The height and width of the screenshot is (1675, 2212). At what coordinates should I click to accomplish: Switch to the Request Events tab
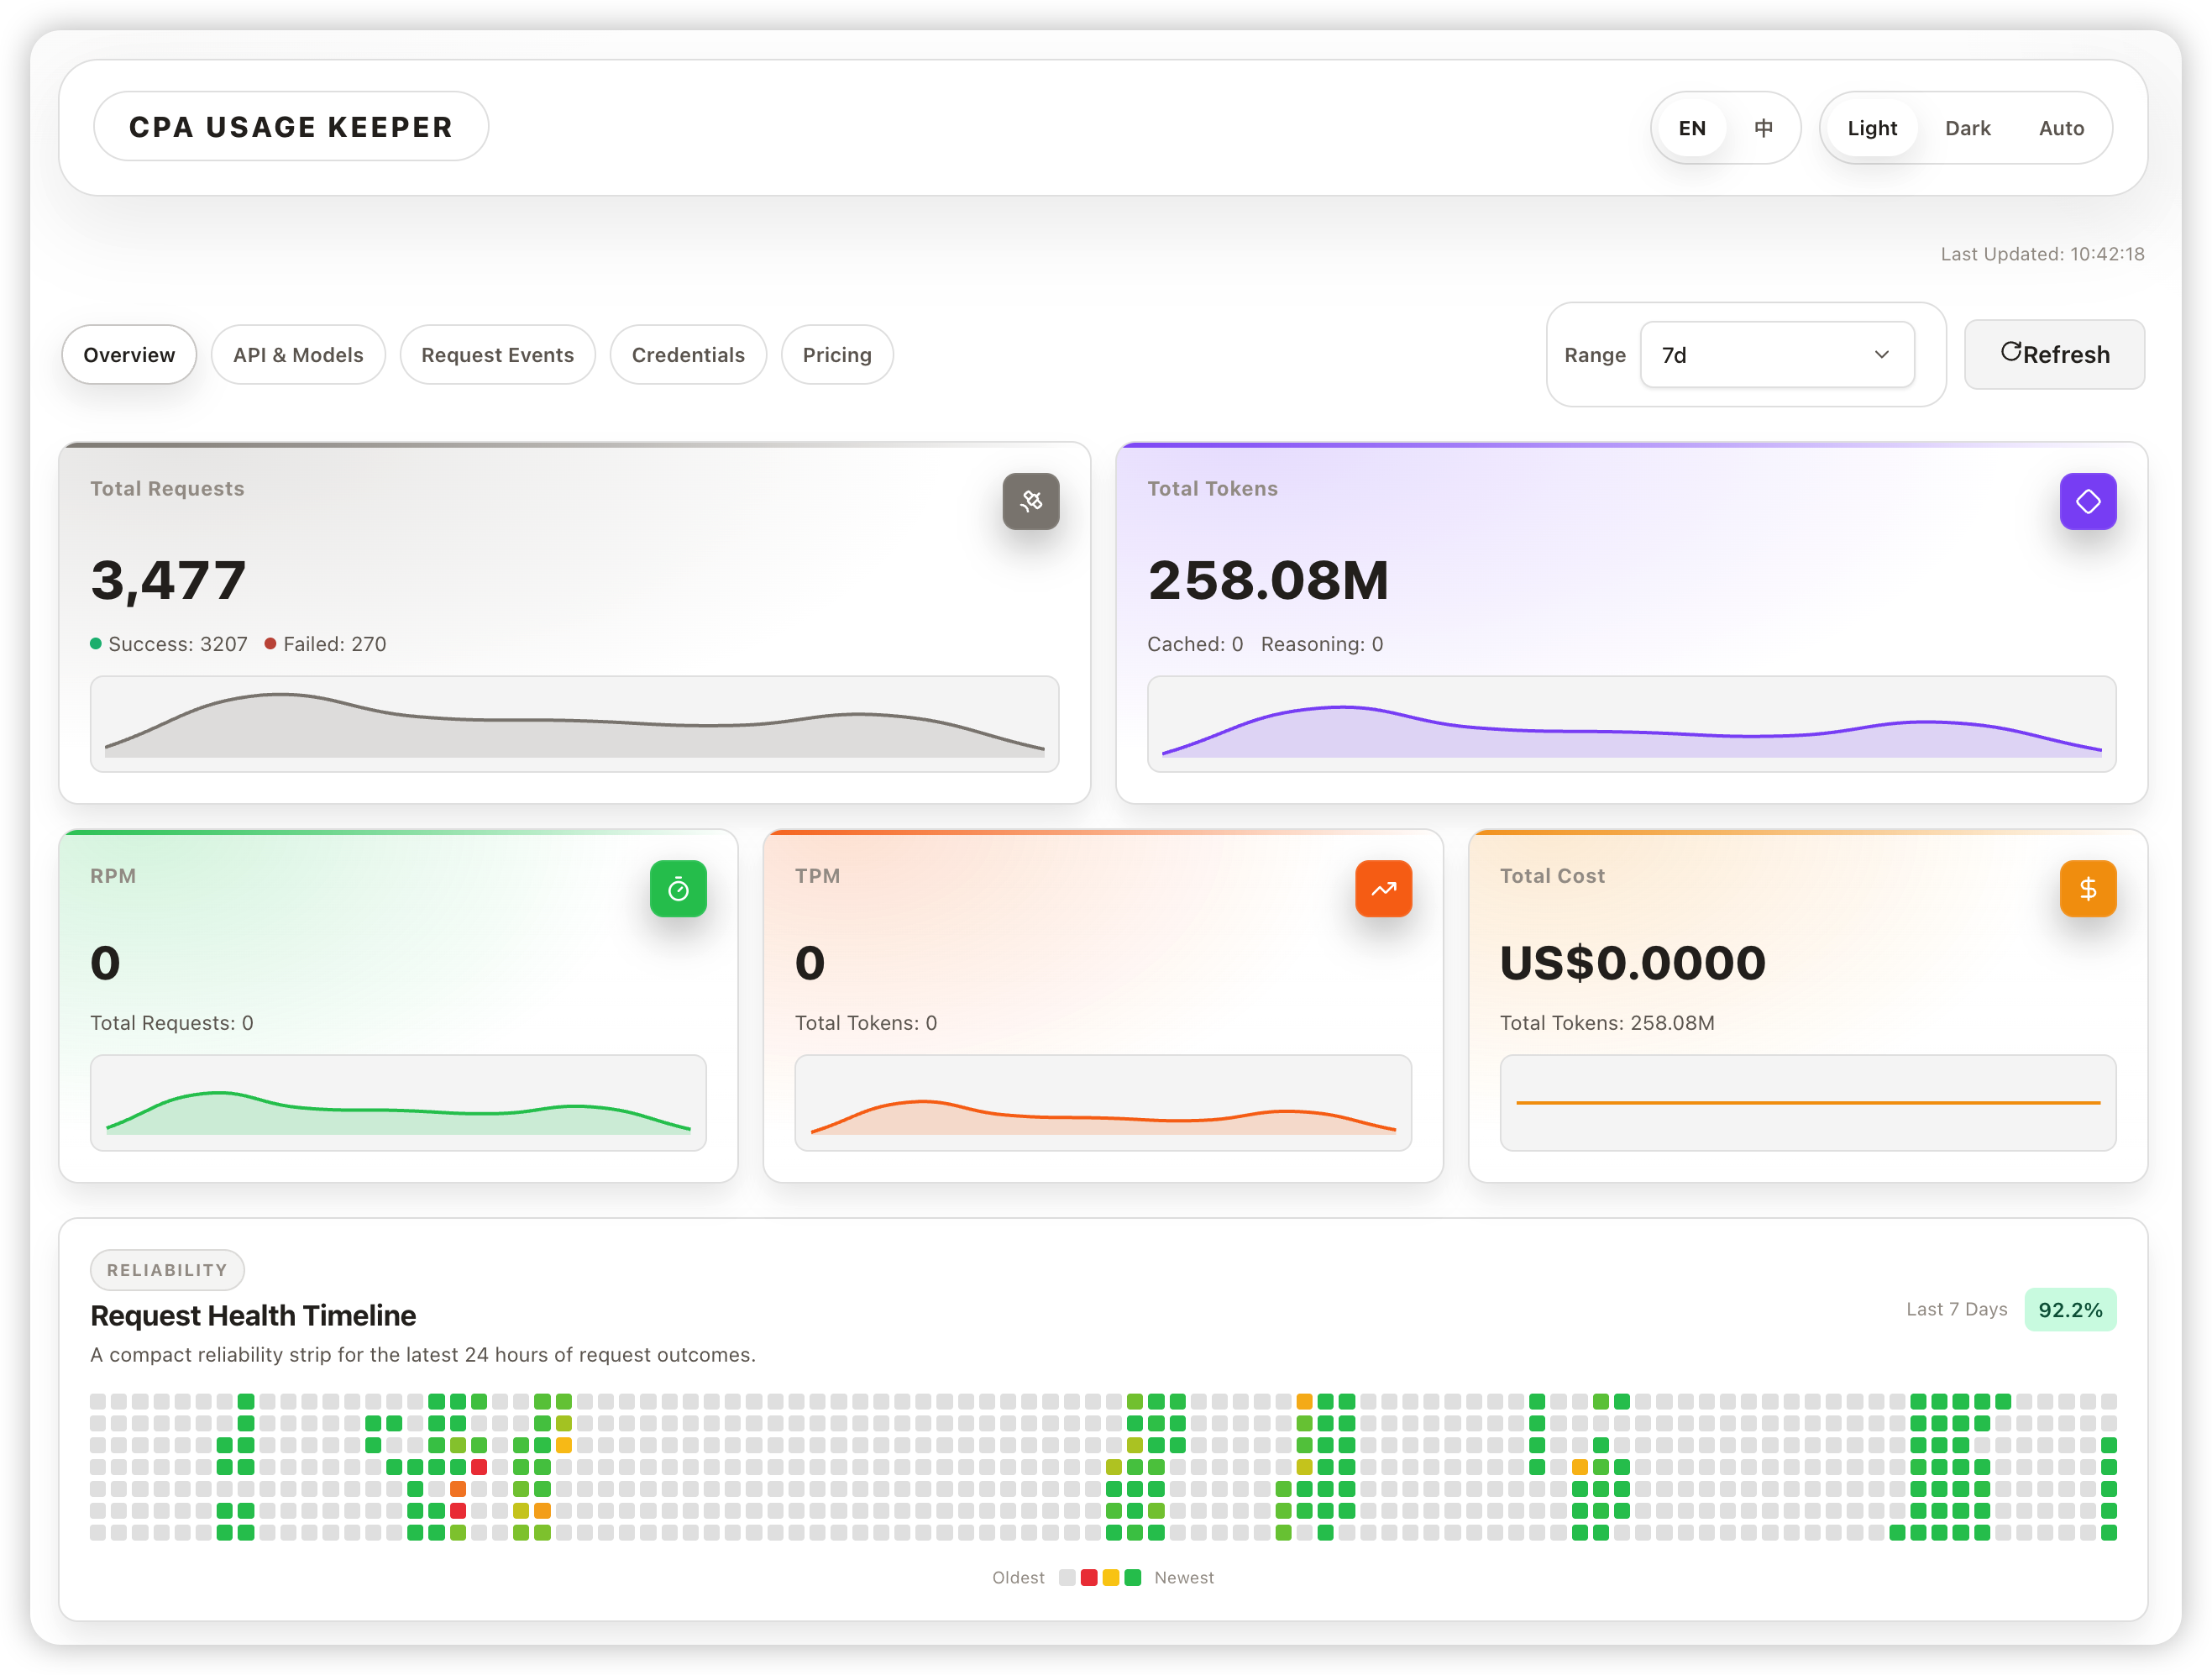497,355
